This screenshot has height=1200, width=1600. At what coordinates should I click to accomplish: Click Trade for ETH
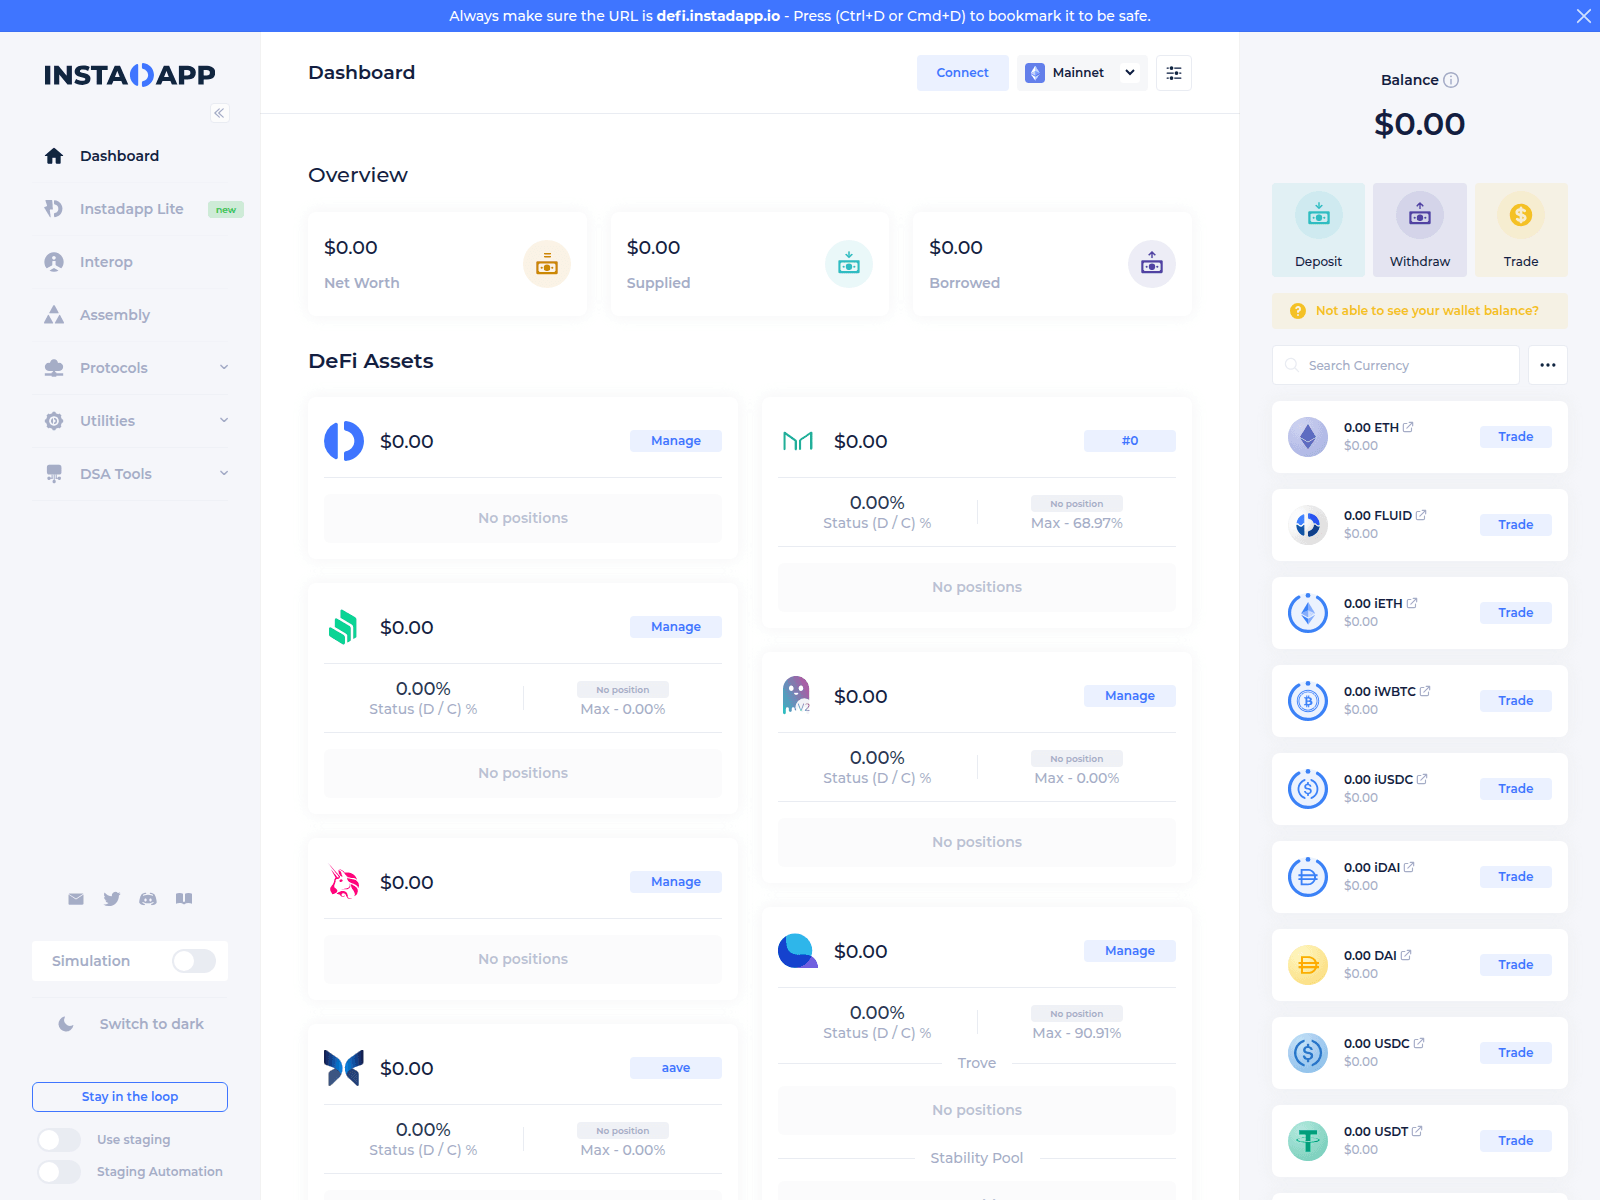tap(1516, 437)
